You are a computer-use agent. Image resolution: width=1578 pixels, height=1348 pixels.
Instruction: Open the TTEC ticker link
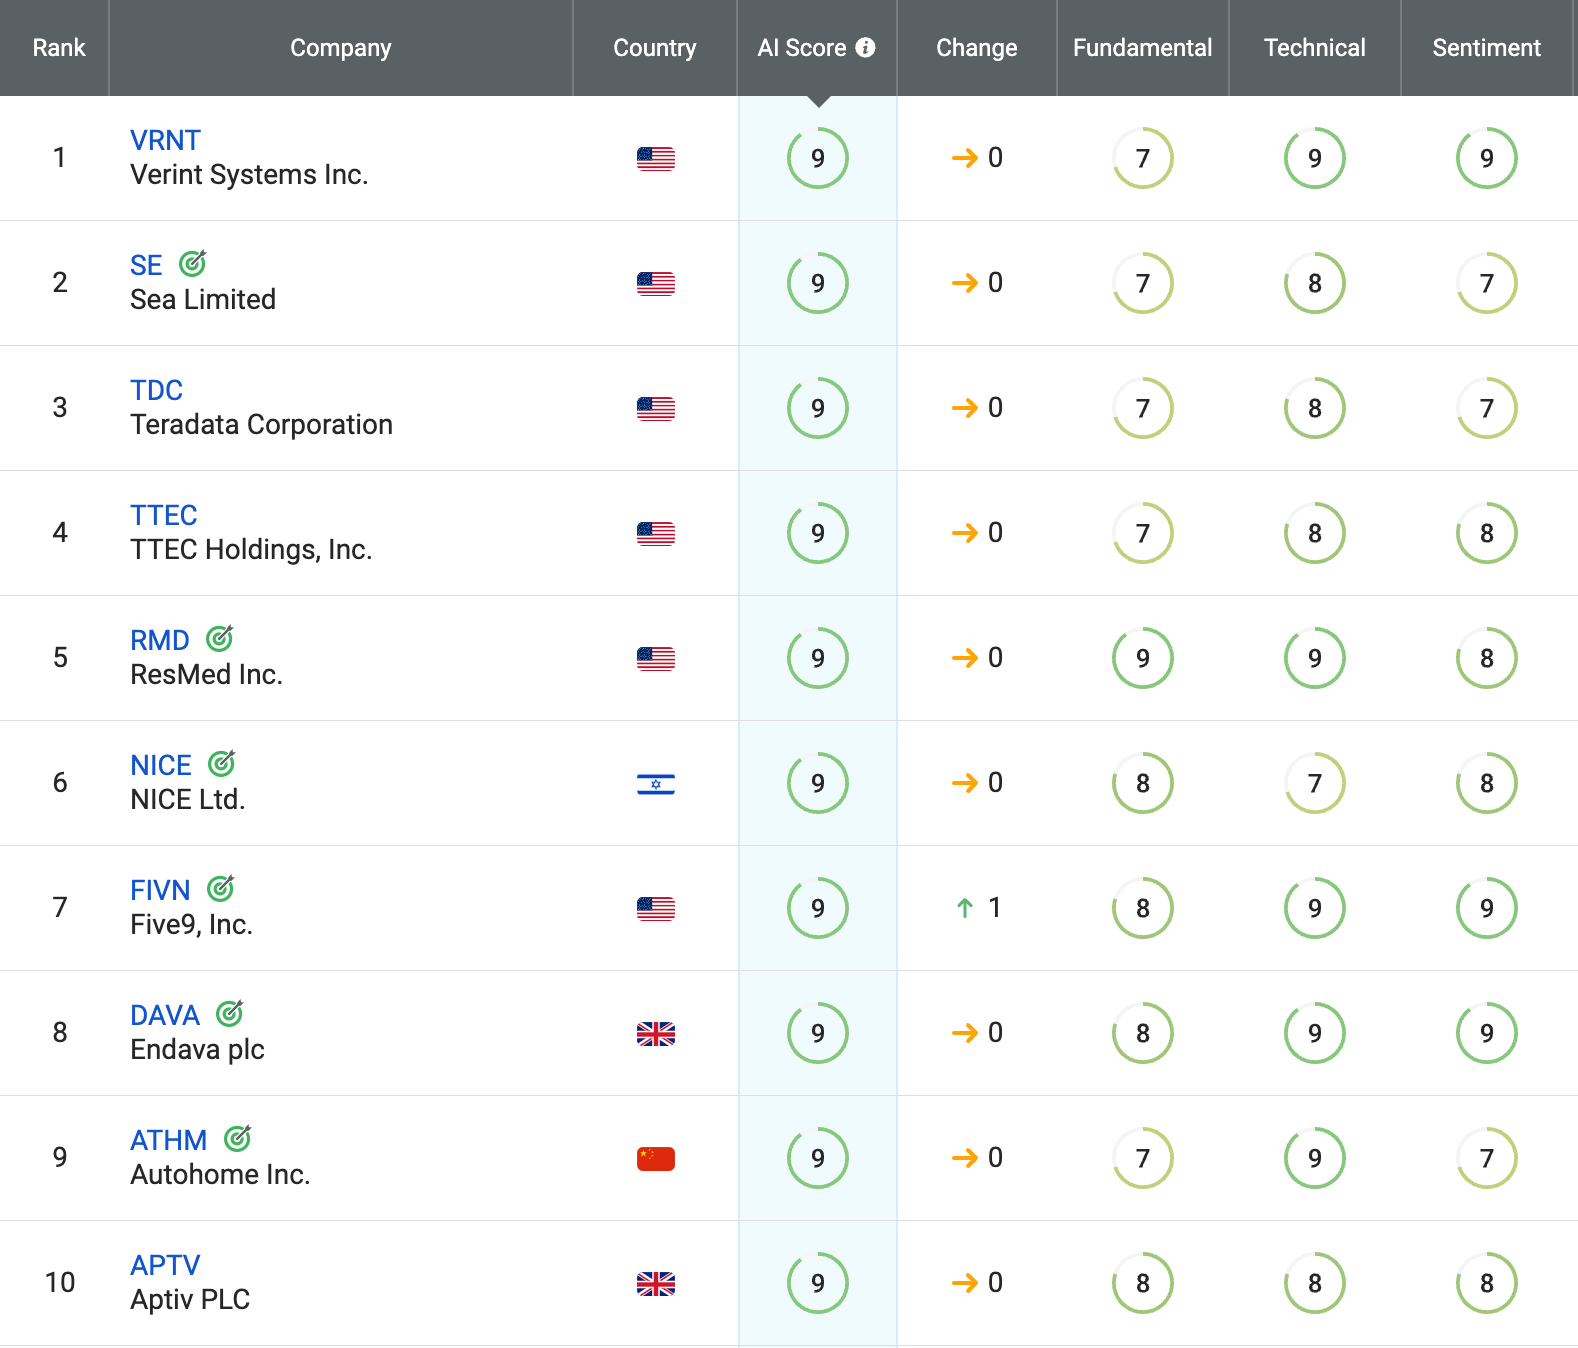(164, 515)
